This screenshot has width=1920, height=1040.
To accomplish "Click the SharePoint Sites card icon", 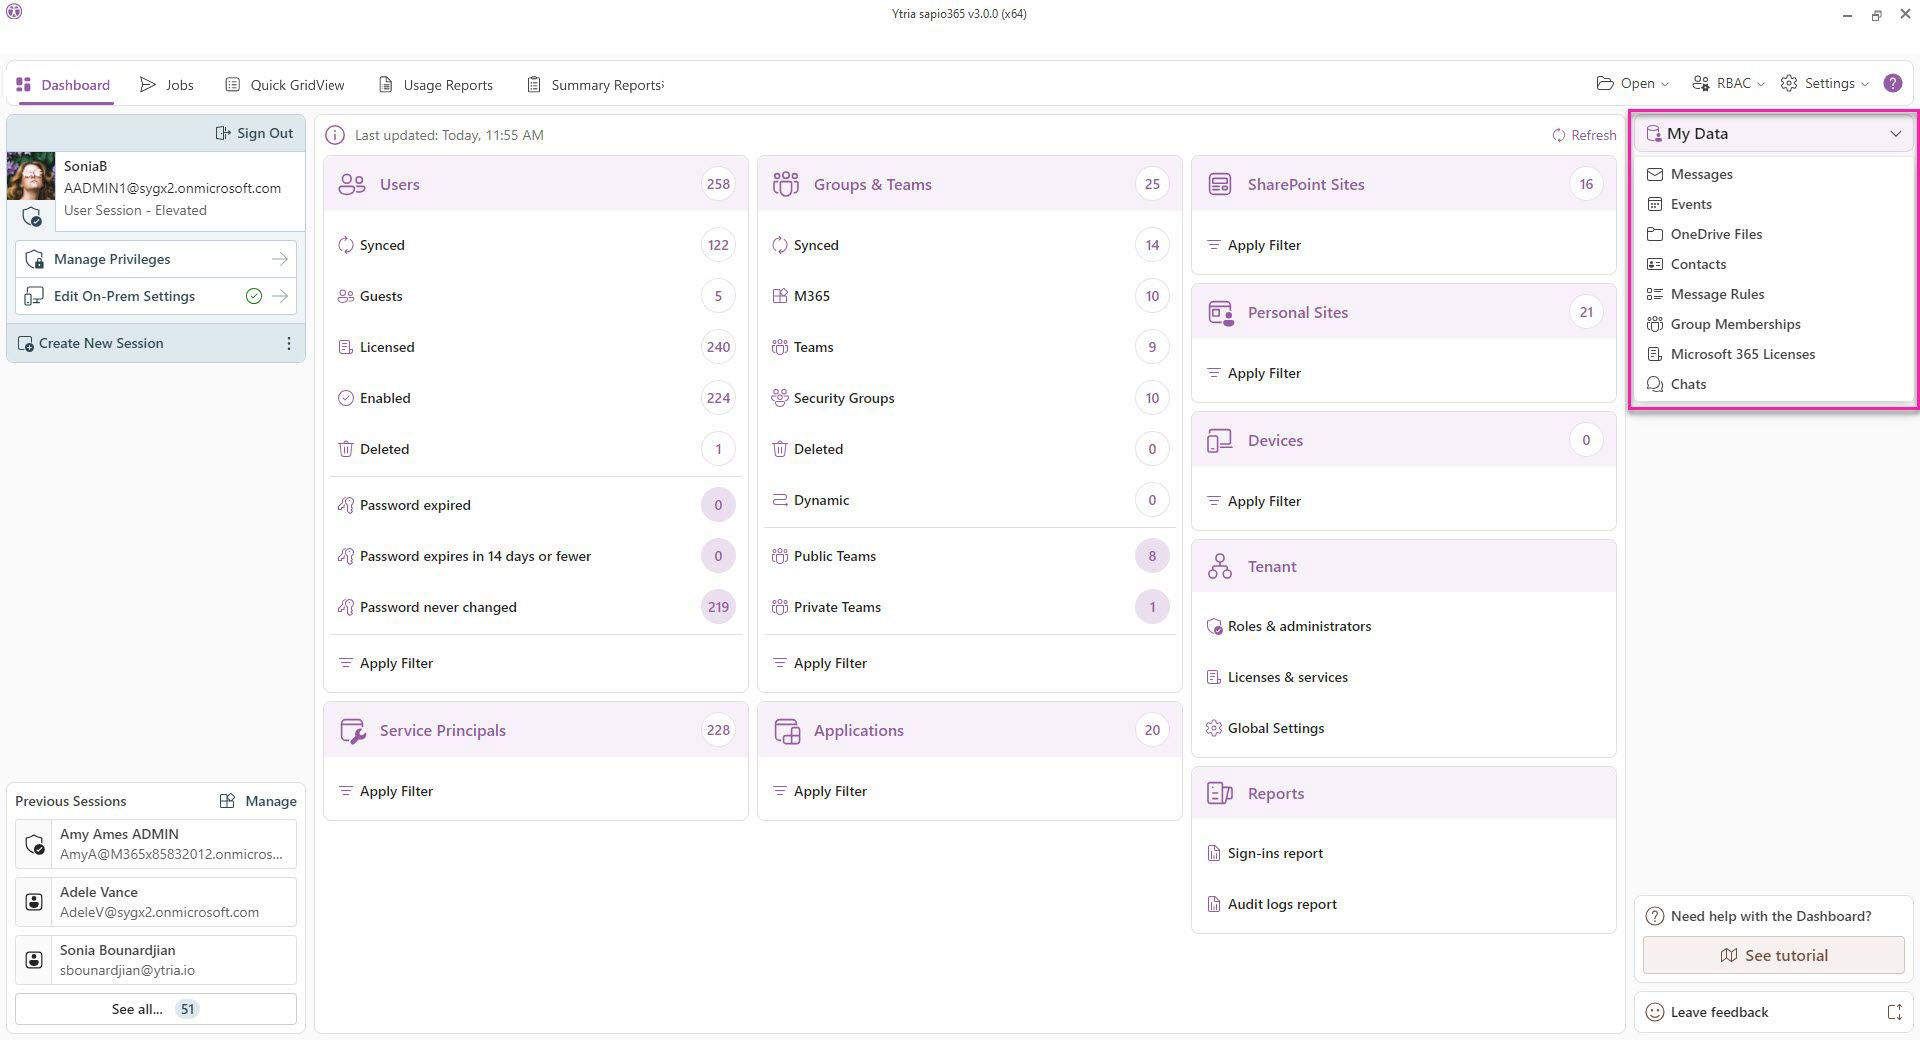I will [x=1219, y=184].
